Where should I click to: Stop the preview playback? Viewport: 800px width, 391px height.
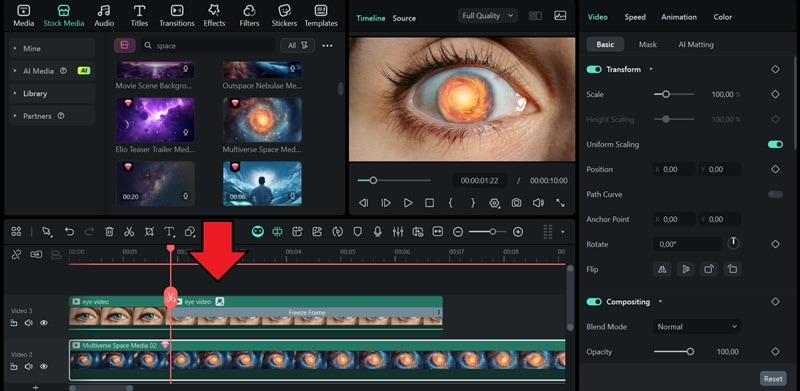(430, 203)
